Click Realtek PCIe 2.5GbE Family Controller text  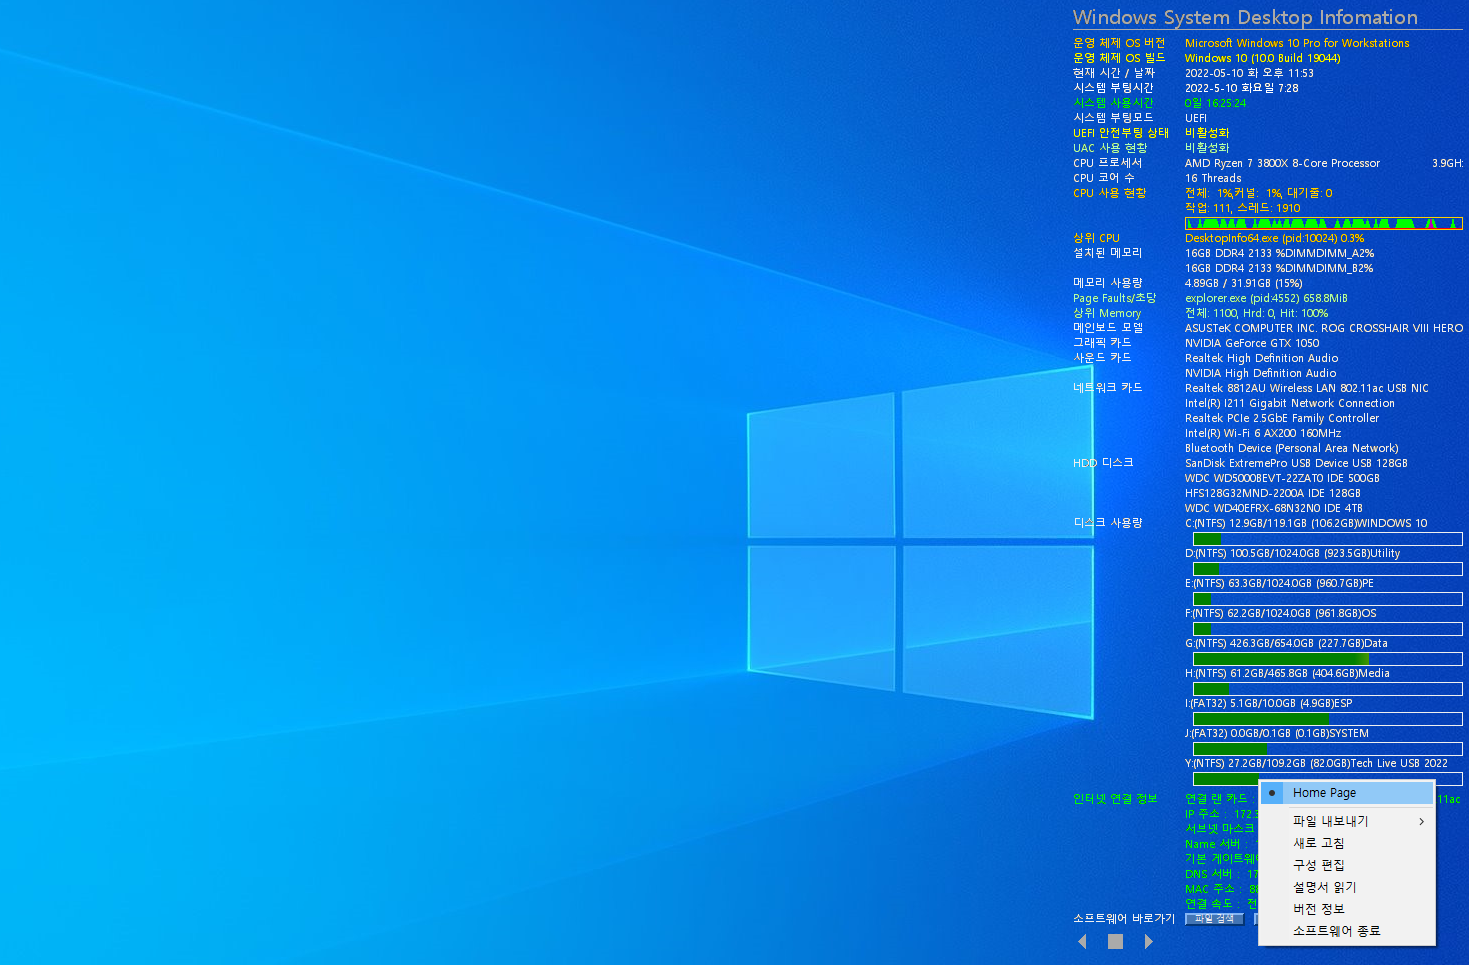pos(1282,418)
